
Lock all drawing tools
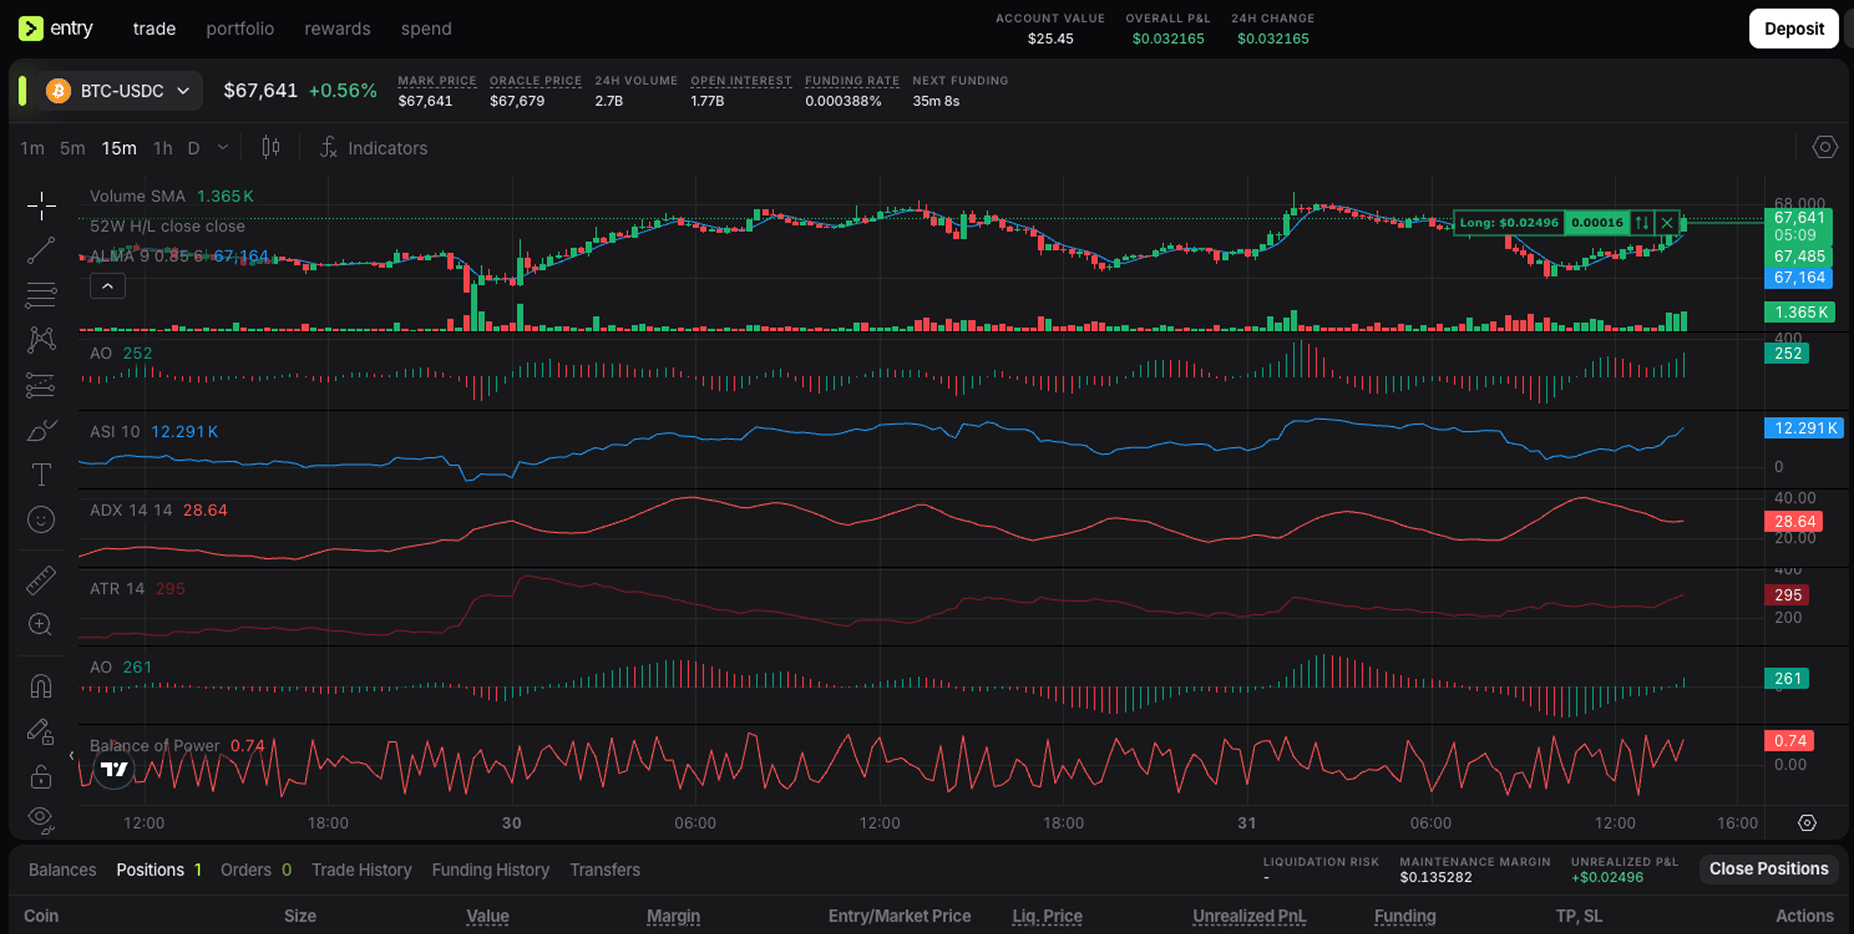tap(41, 777)
